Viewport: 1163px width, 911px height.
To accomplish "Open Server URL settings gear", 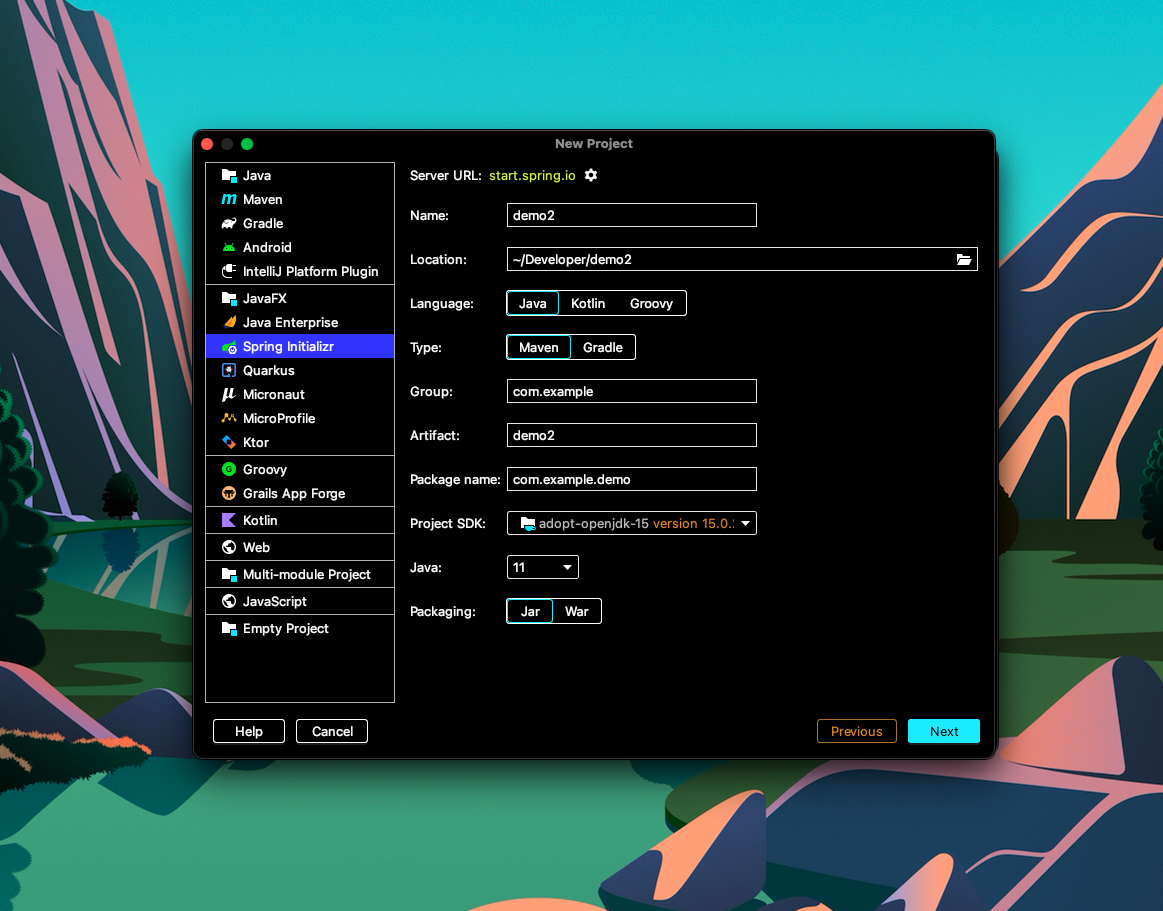I will coord(591,176).
